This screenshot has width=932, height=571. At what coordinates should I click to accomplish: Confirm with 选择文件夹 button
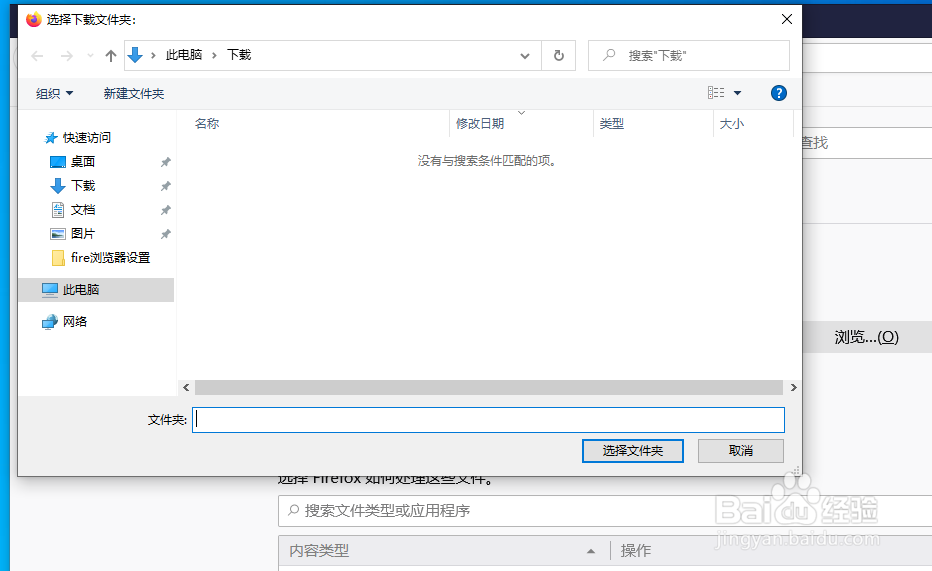click(x=632, y=451)
